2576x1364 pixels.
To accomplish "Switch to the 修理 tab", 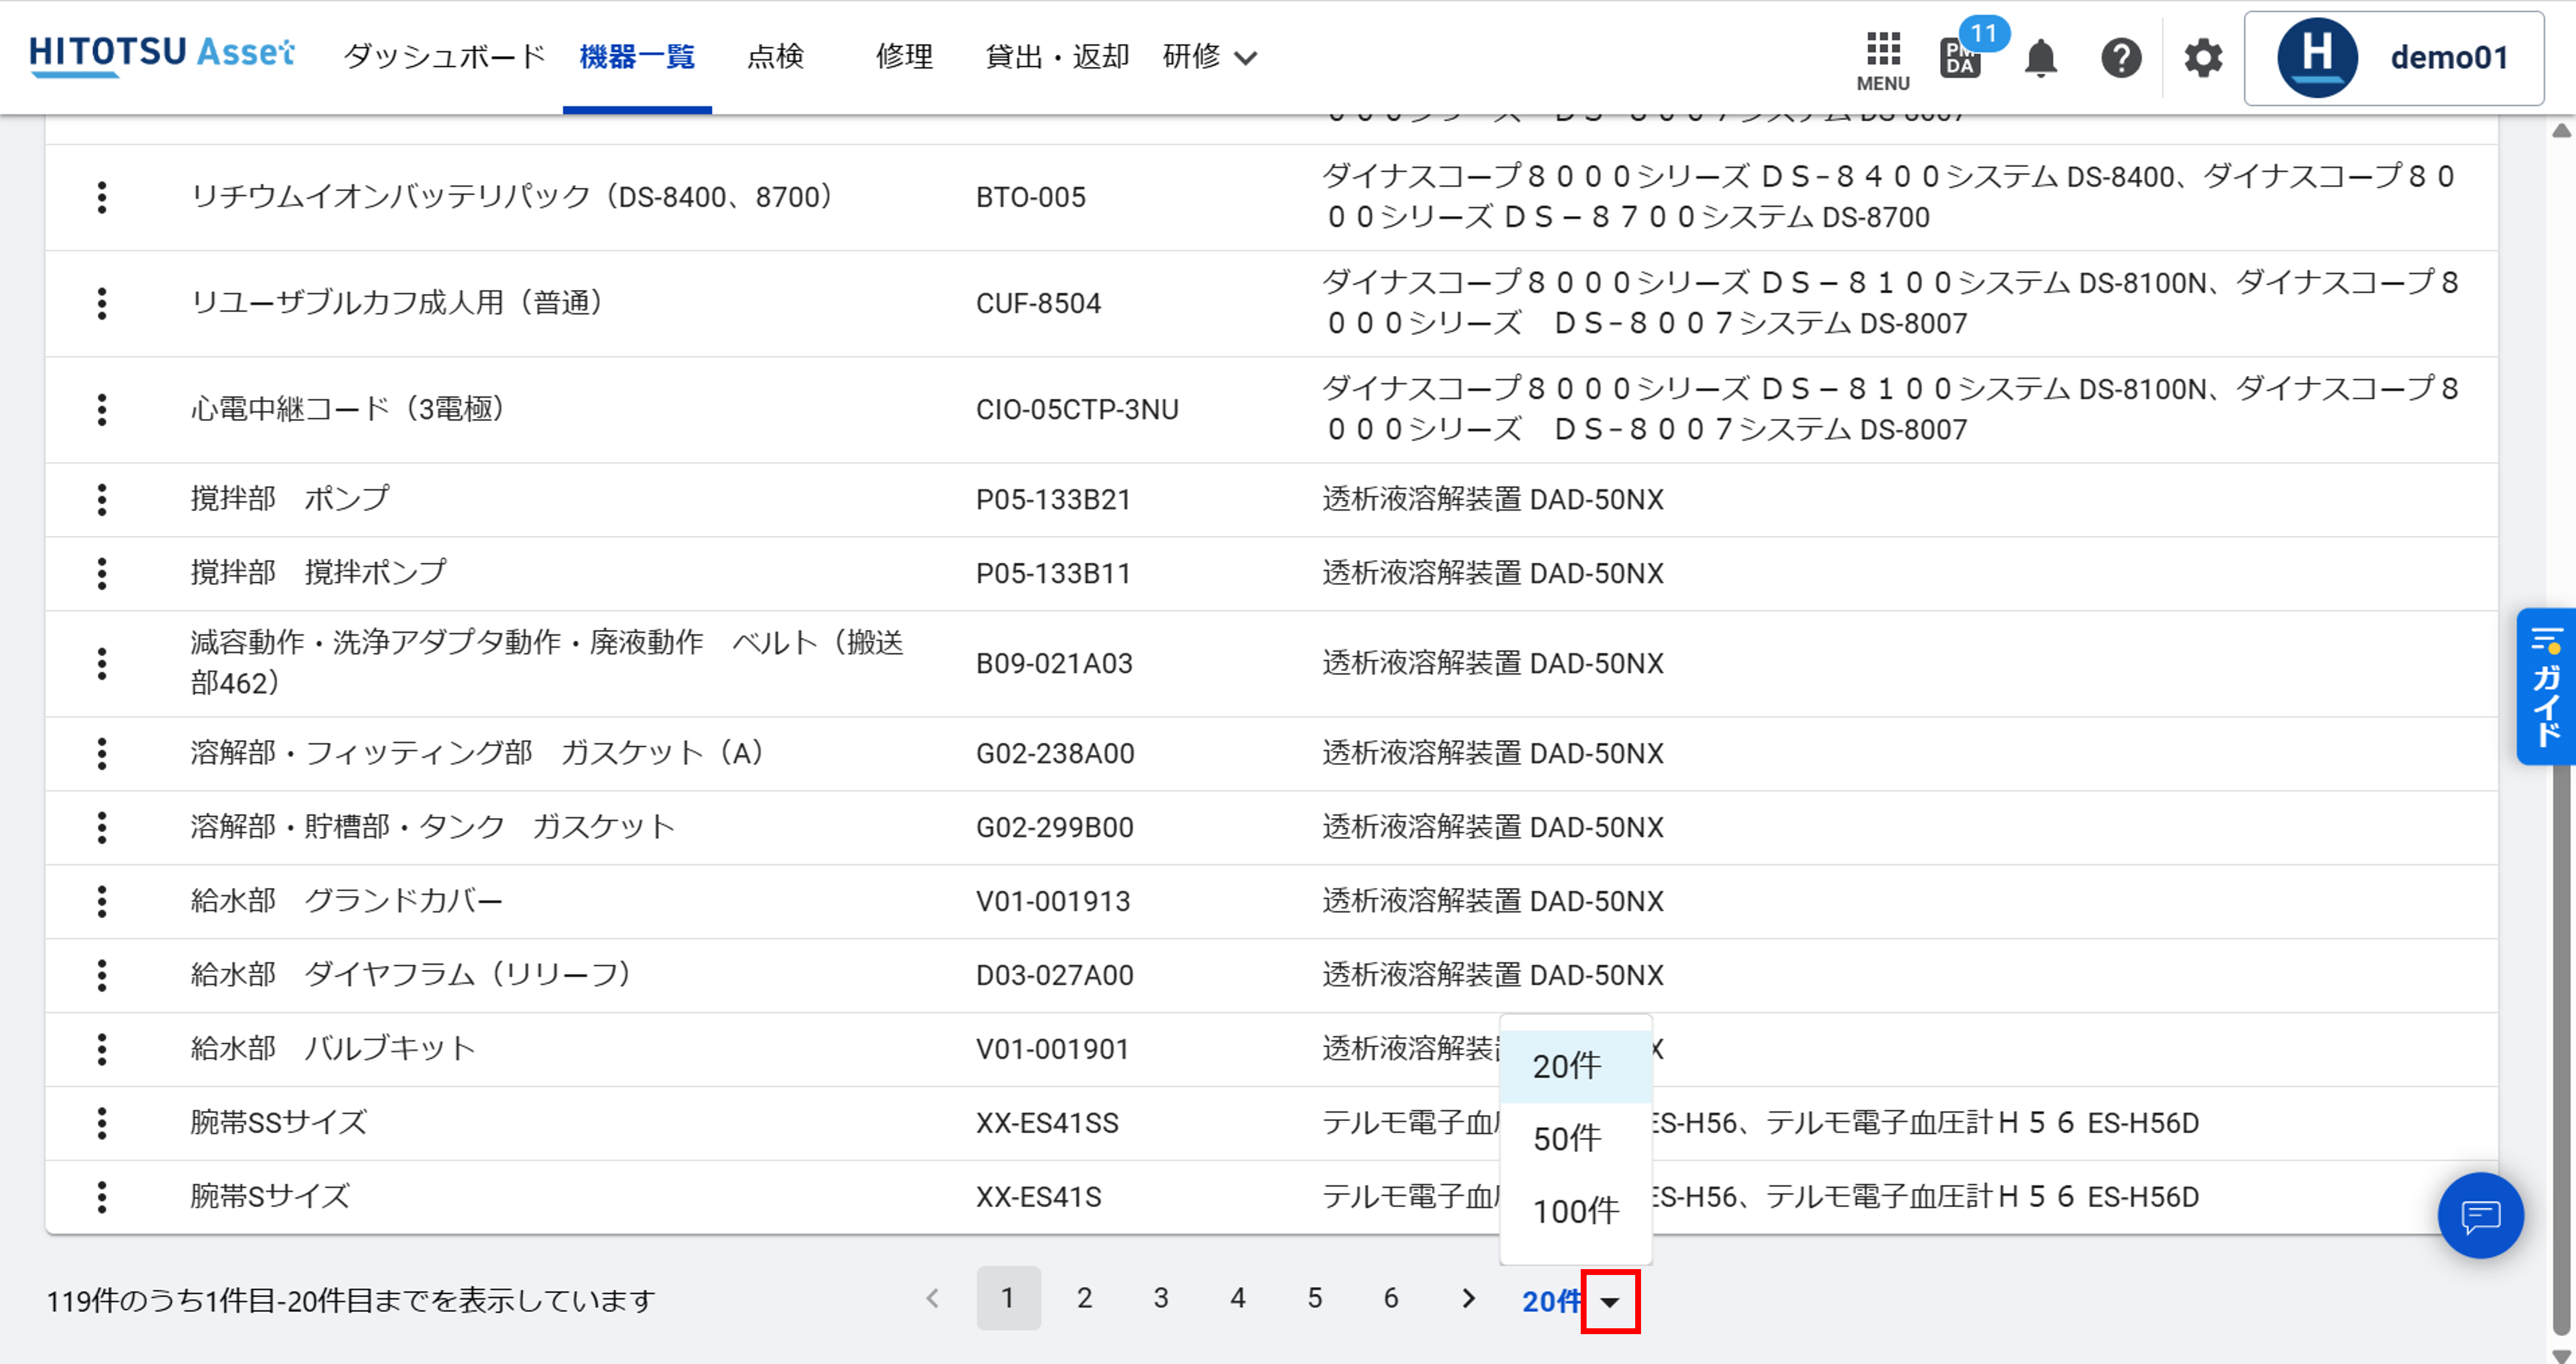I will point(904,56).
